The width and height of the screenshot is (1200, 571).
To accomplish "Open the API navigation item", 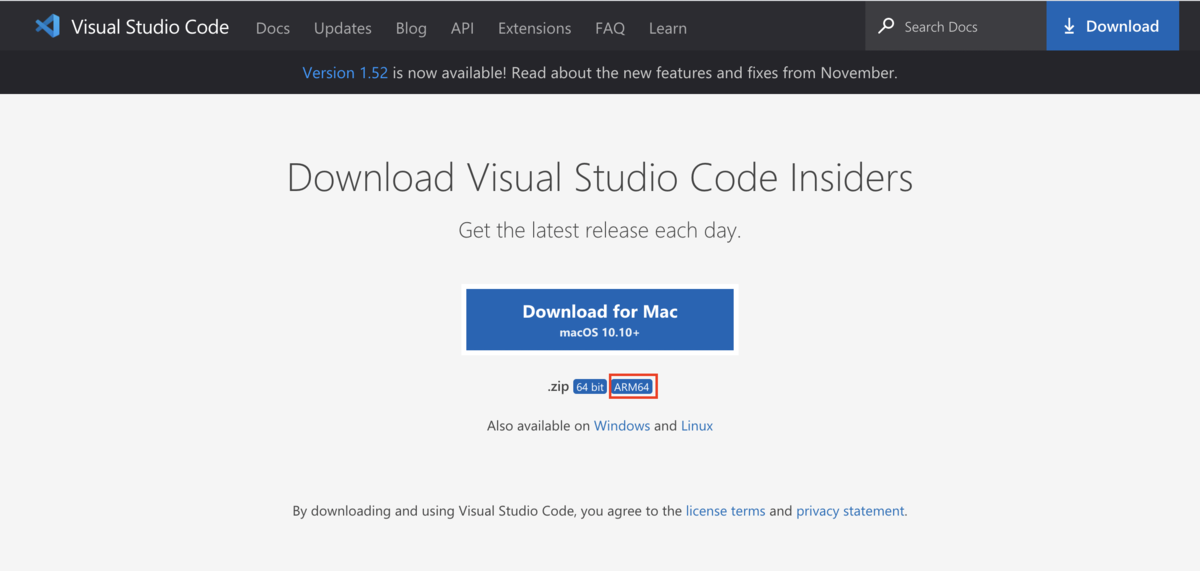I will 462,28.
